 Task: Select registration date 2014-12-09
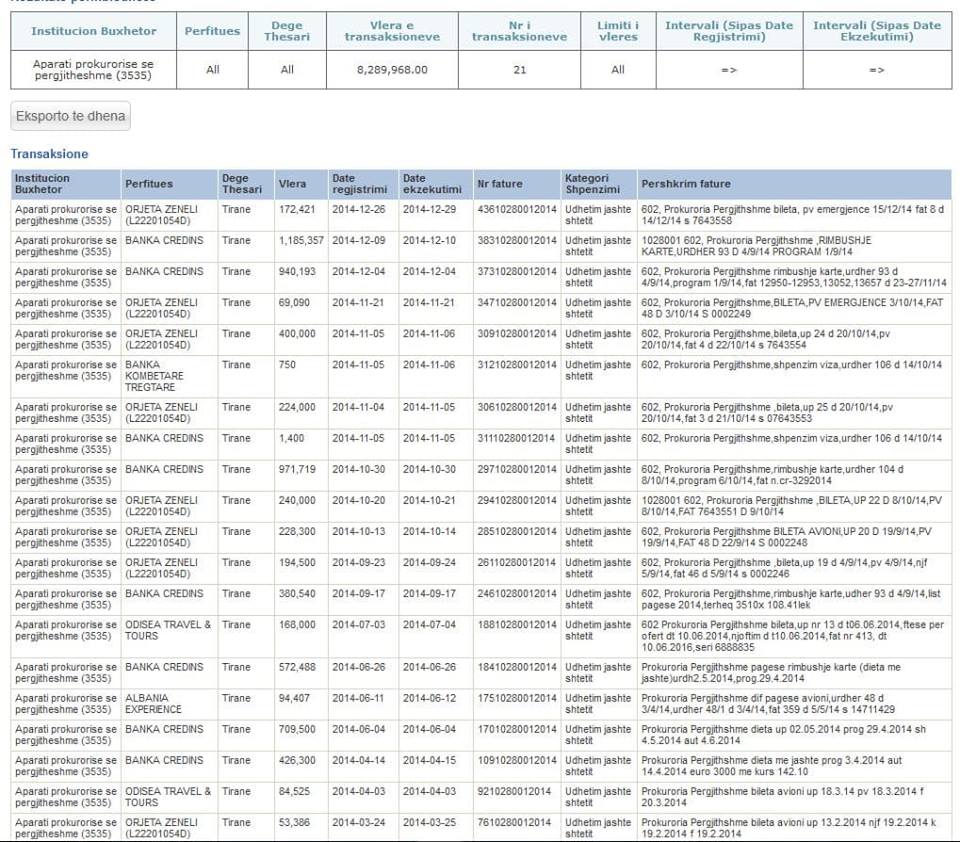click(x=359, y=241)
